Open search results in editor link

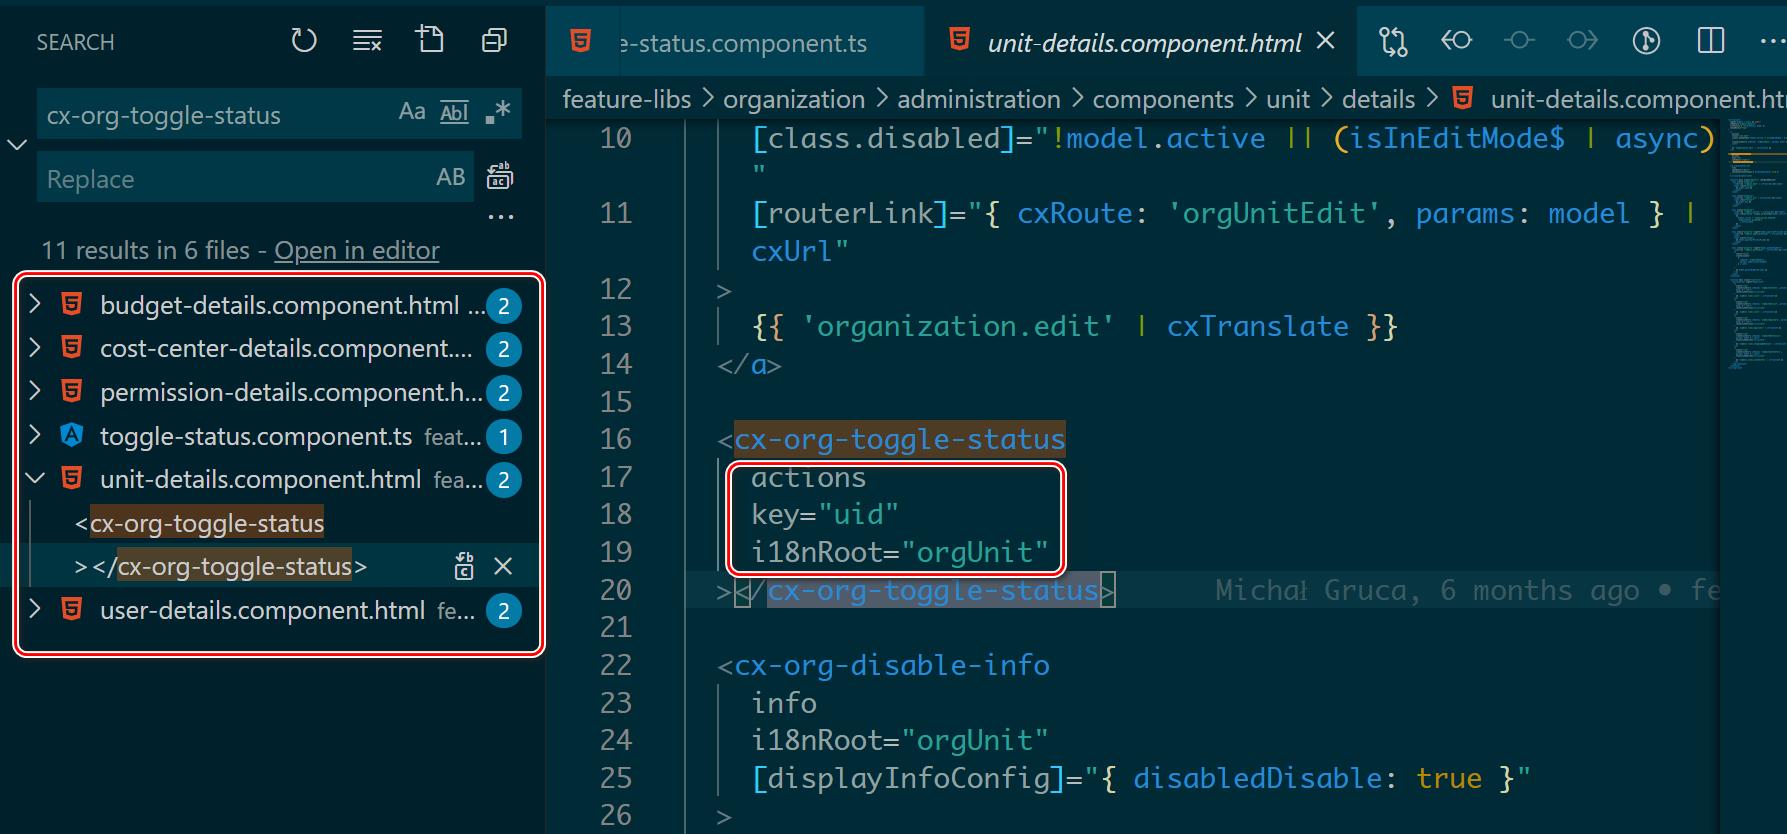[x=357, y=250]
